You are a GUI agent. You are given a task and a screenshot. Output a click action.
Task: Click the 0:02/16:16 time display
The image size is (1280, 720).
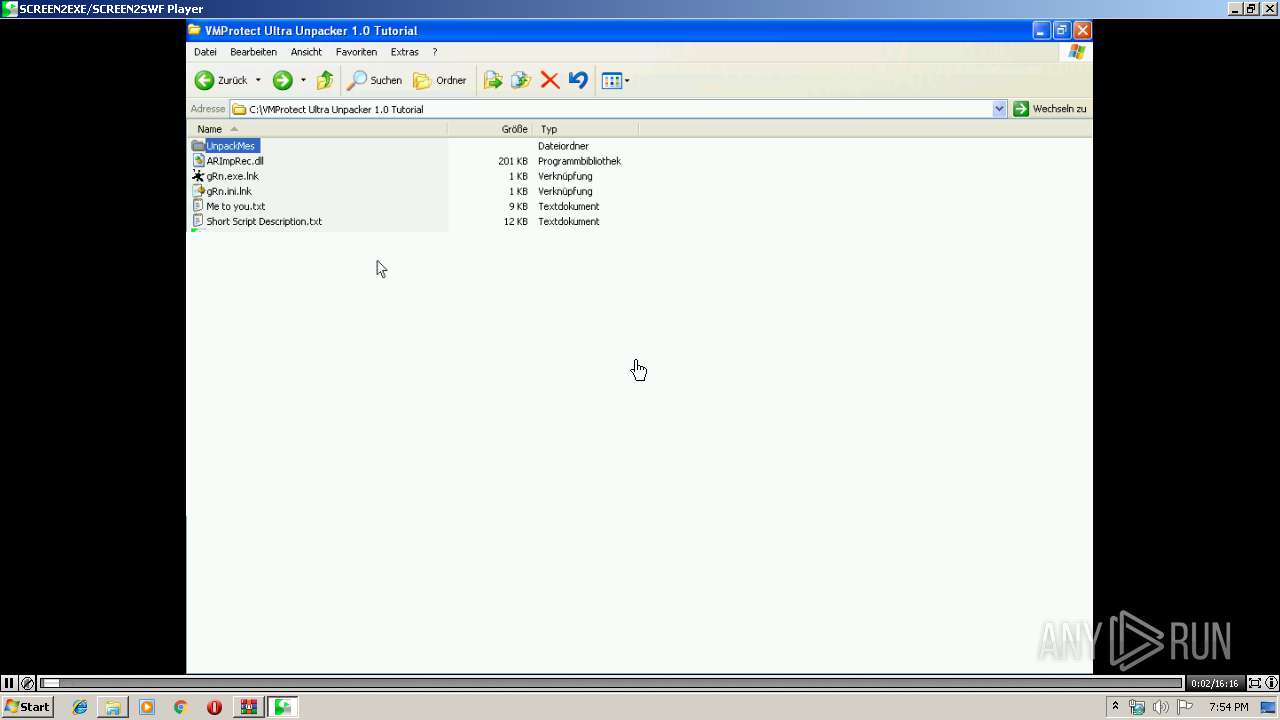coord(1214,684)
